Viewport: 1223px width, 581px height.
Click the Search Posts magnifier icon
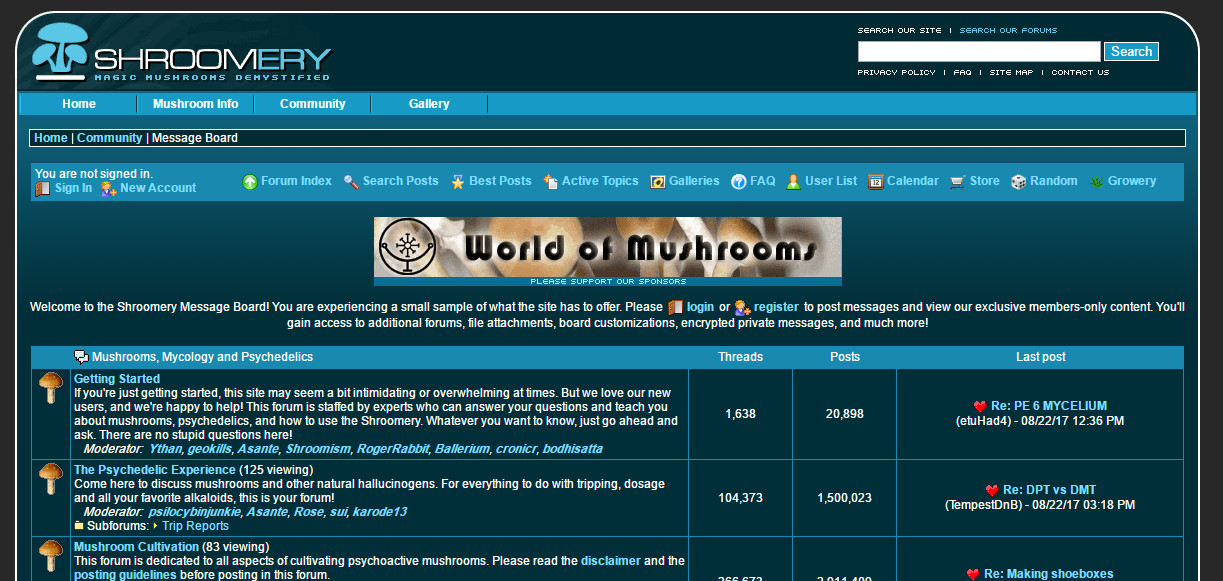click(x=351, y=182)
